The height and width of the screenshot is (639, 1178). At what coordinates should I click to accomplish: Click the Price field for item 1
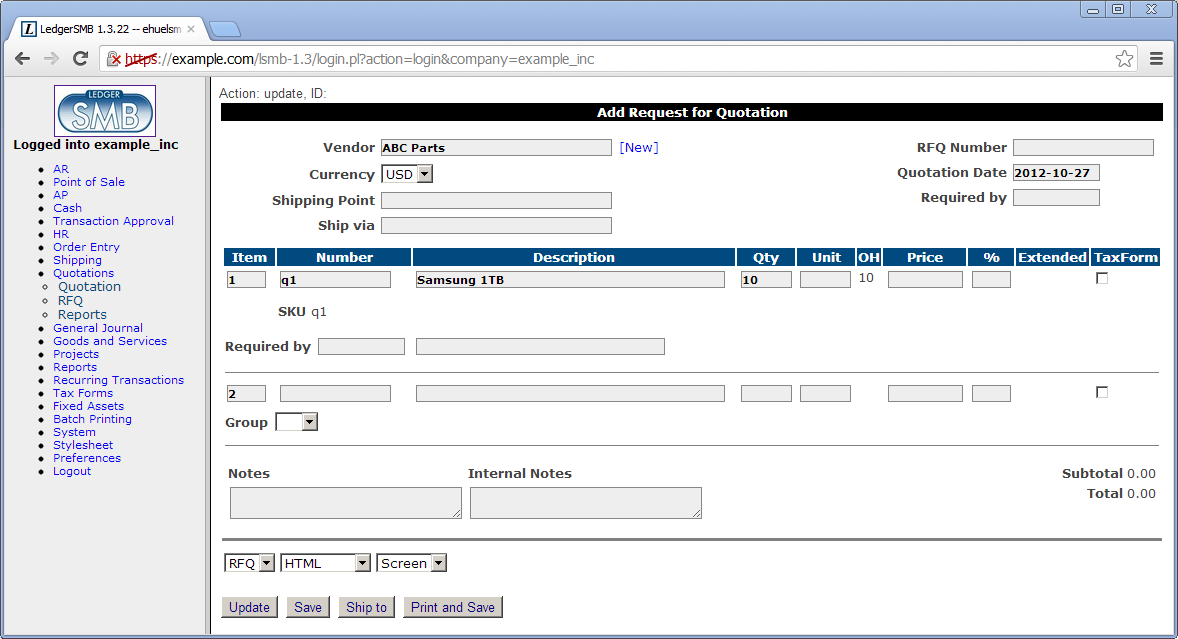[x=925, y=280]
